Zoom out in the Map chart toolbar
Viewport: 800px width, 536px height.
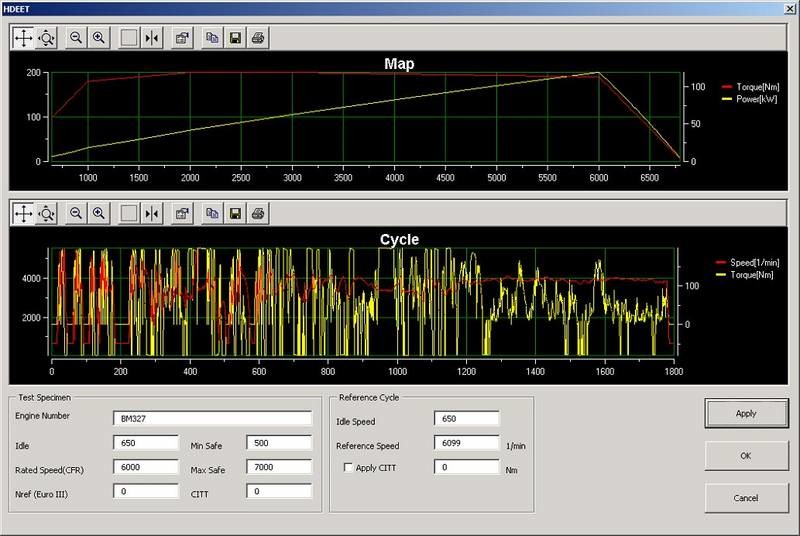pos(76,38)
